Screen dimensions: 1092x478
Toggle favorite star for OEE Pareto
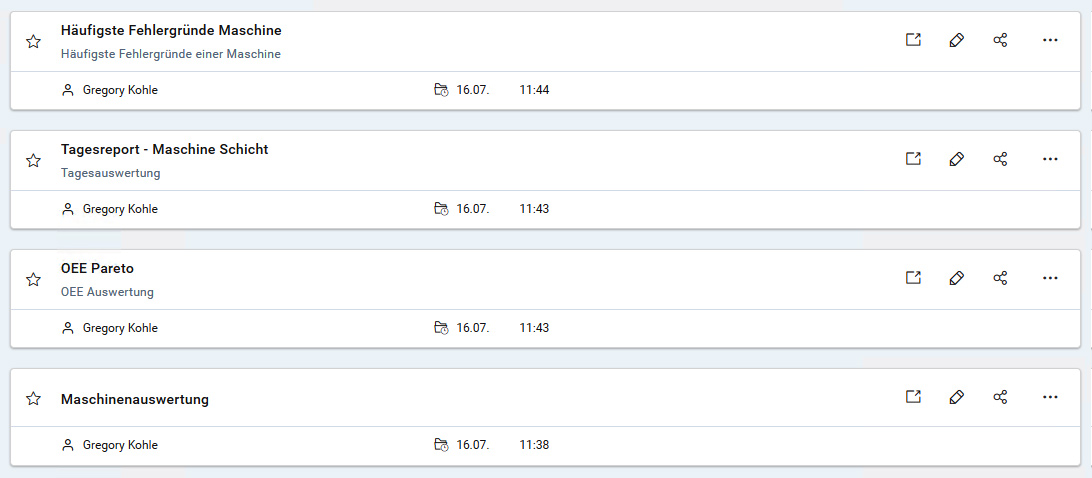[x=33, y=279]
